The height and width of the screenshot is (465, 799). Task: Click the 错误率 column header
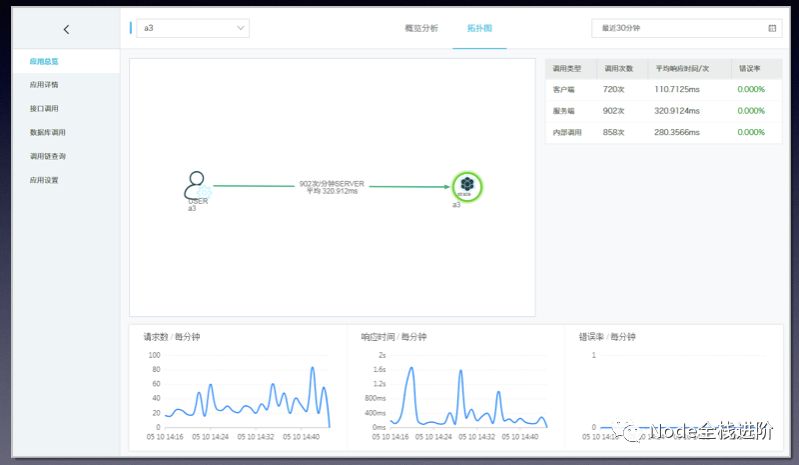pyautogui.click(x=750, y=68)
